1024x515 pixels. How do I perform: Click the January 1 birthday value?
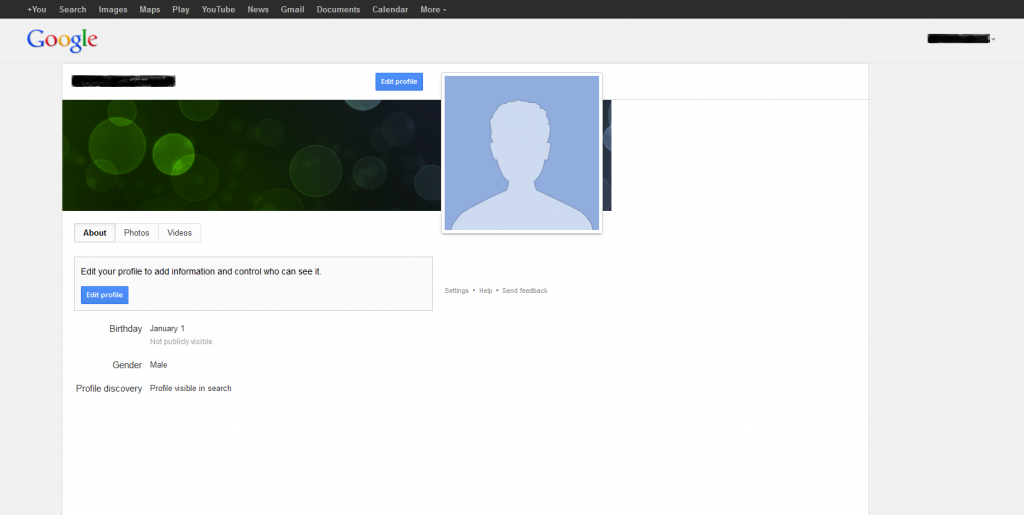[167, 328]
